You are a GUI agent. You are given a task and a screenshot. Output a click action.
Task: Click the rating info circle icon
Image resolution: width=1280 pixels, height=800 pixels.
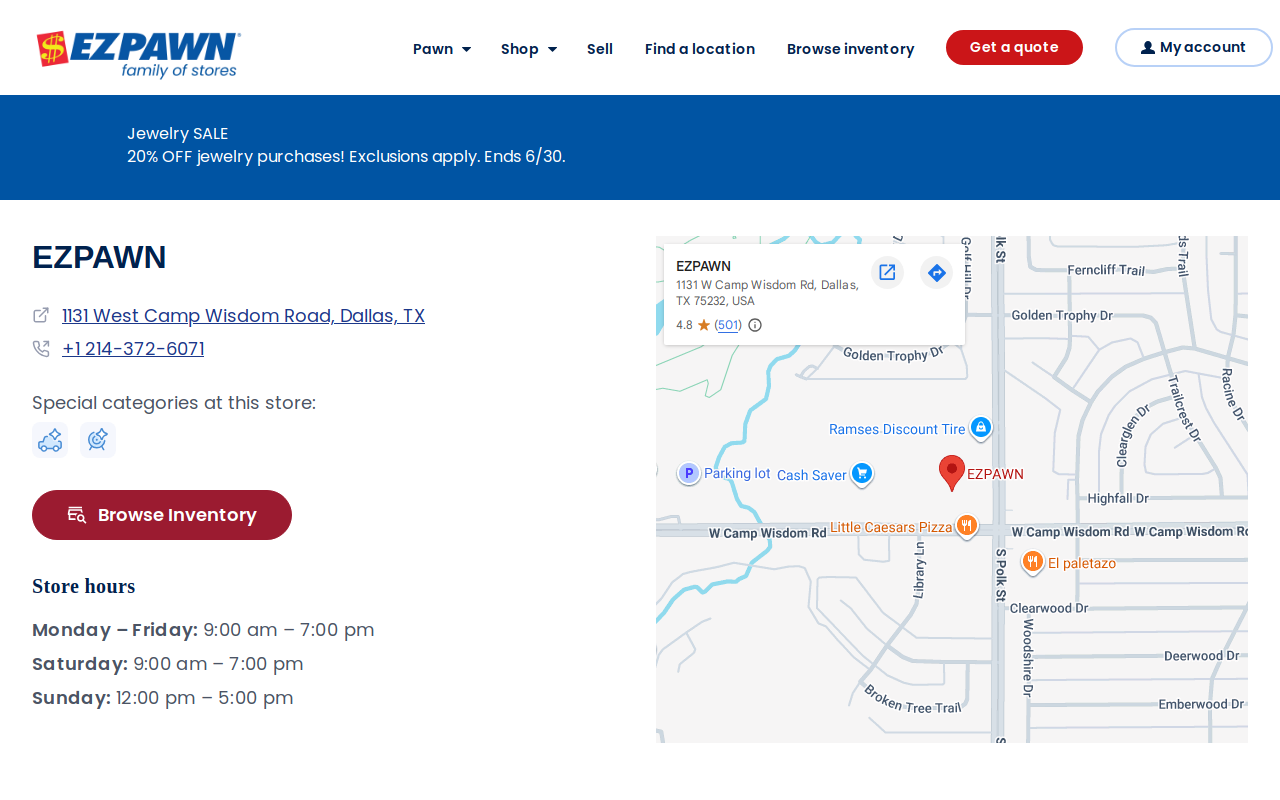pos(755,325)
